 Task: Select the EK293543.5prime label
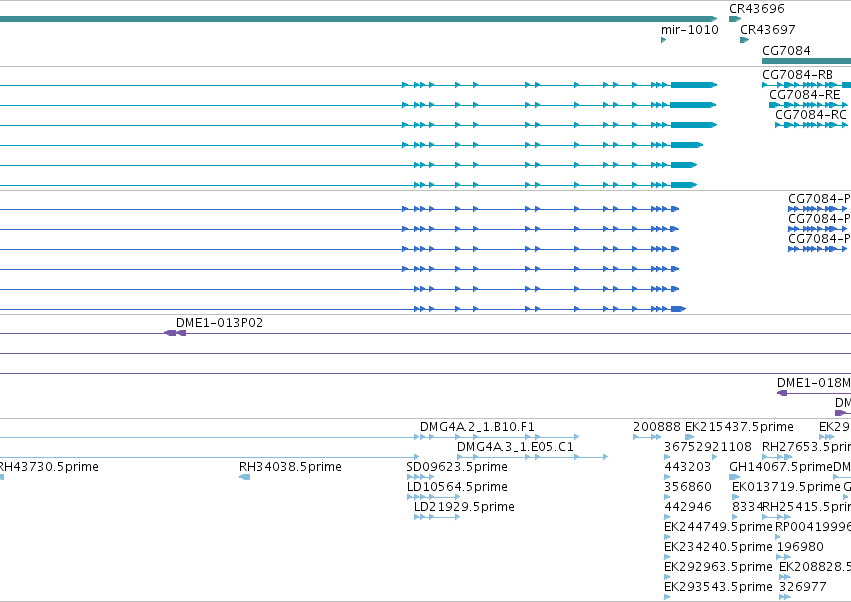click(x=718, y=587)
